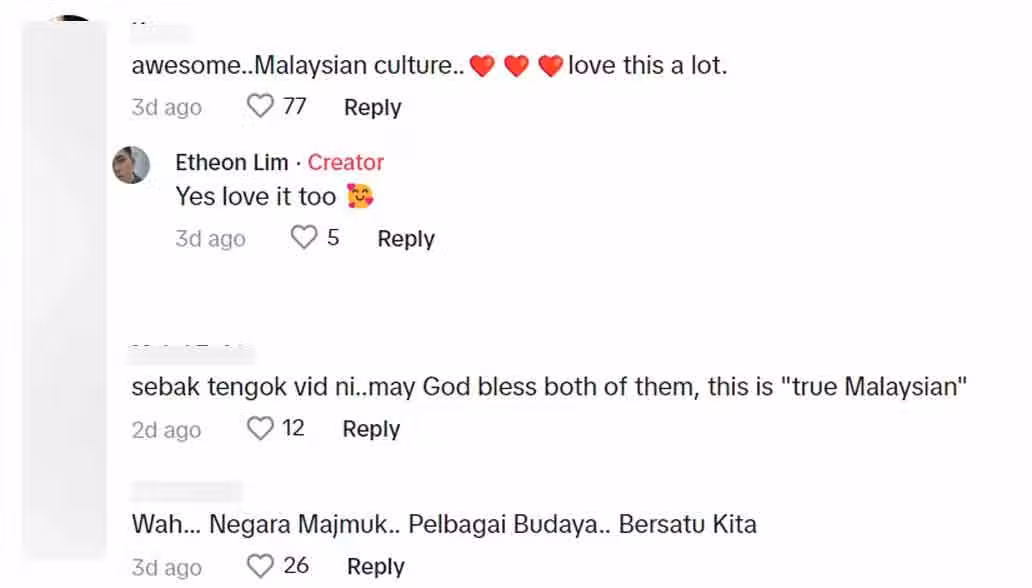The height and width of the screenshot is (588, 1032).
Task: Heart the "Wah... Negara Majmuk" comment
Action: pos(260,566)
